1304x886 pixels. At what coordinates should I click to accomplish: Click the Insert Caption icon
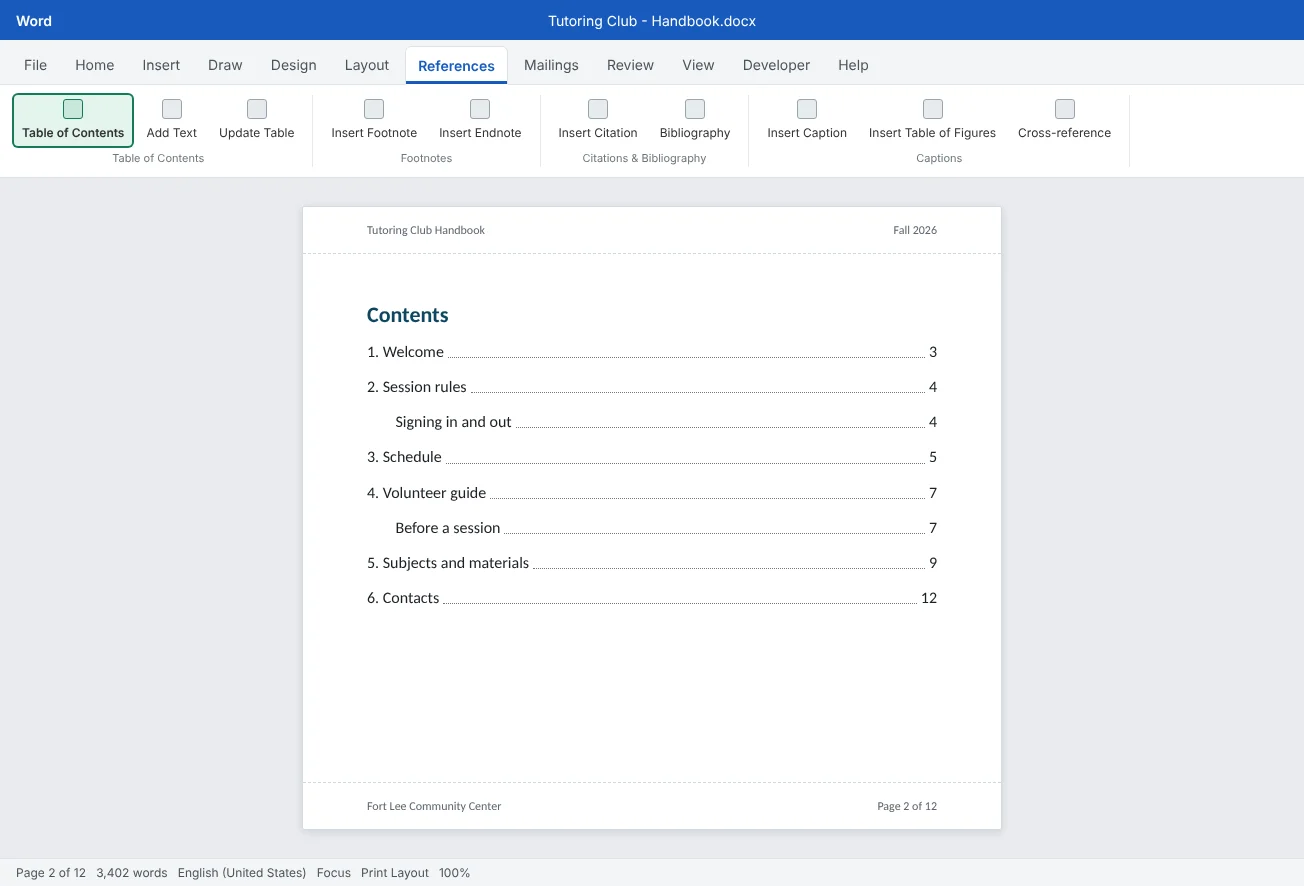coord(807,109)
